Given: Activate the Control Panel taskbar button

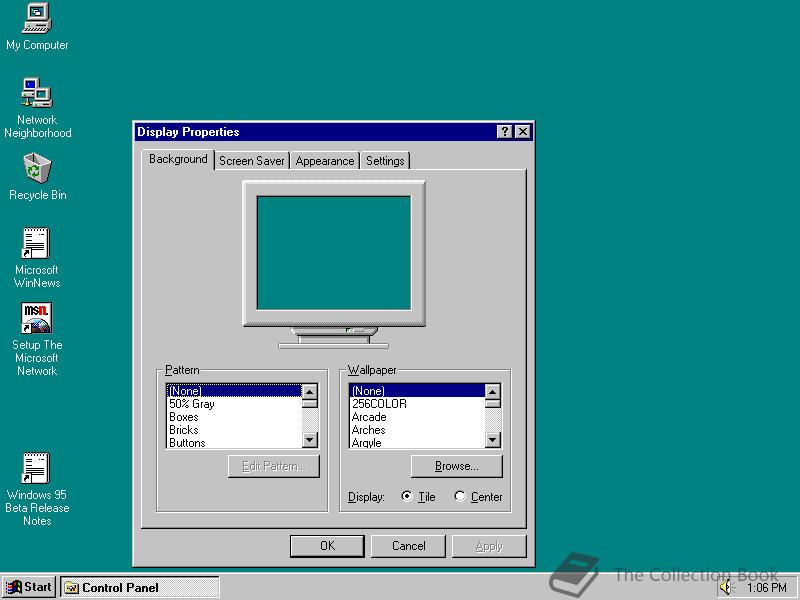Looking at the screenshot, I should click(x=140, y=587).
